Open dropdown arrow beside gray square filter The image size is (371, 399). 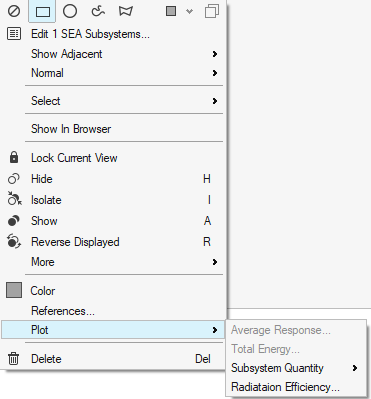click(189, 12)
